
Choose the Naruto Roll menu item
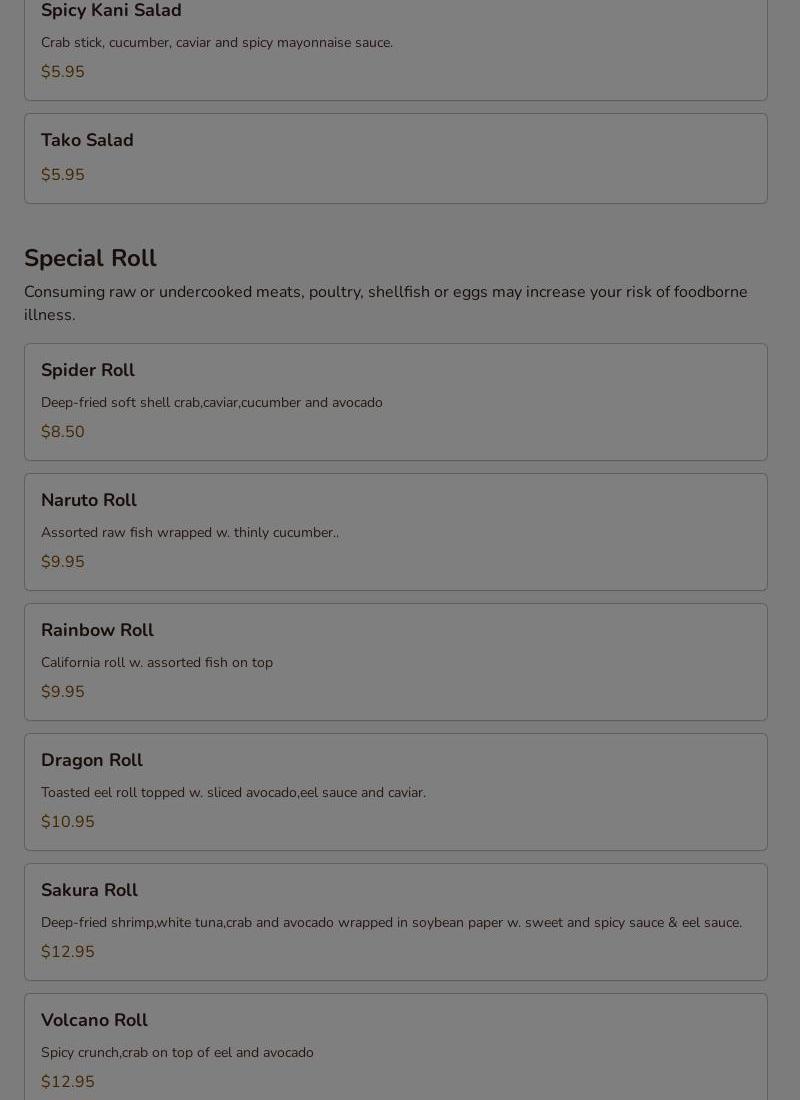click(x=396, y=532)
